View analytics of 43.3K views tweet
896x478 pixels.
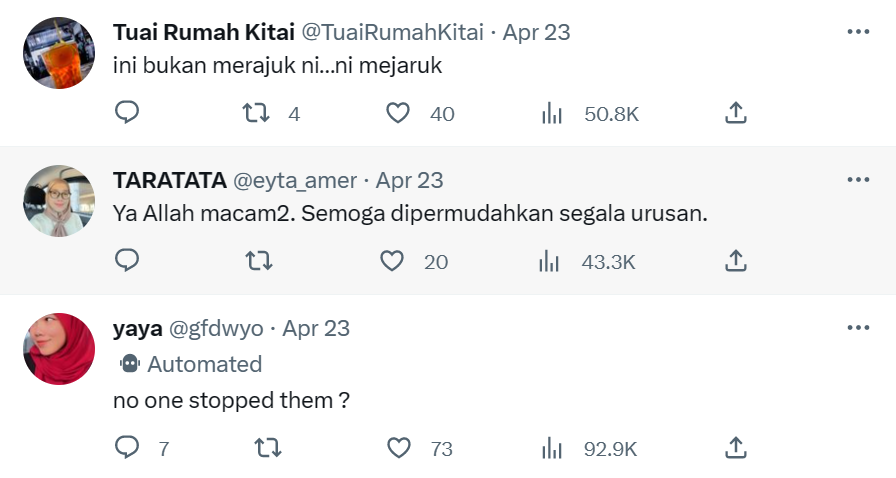tap(549, 261)
